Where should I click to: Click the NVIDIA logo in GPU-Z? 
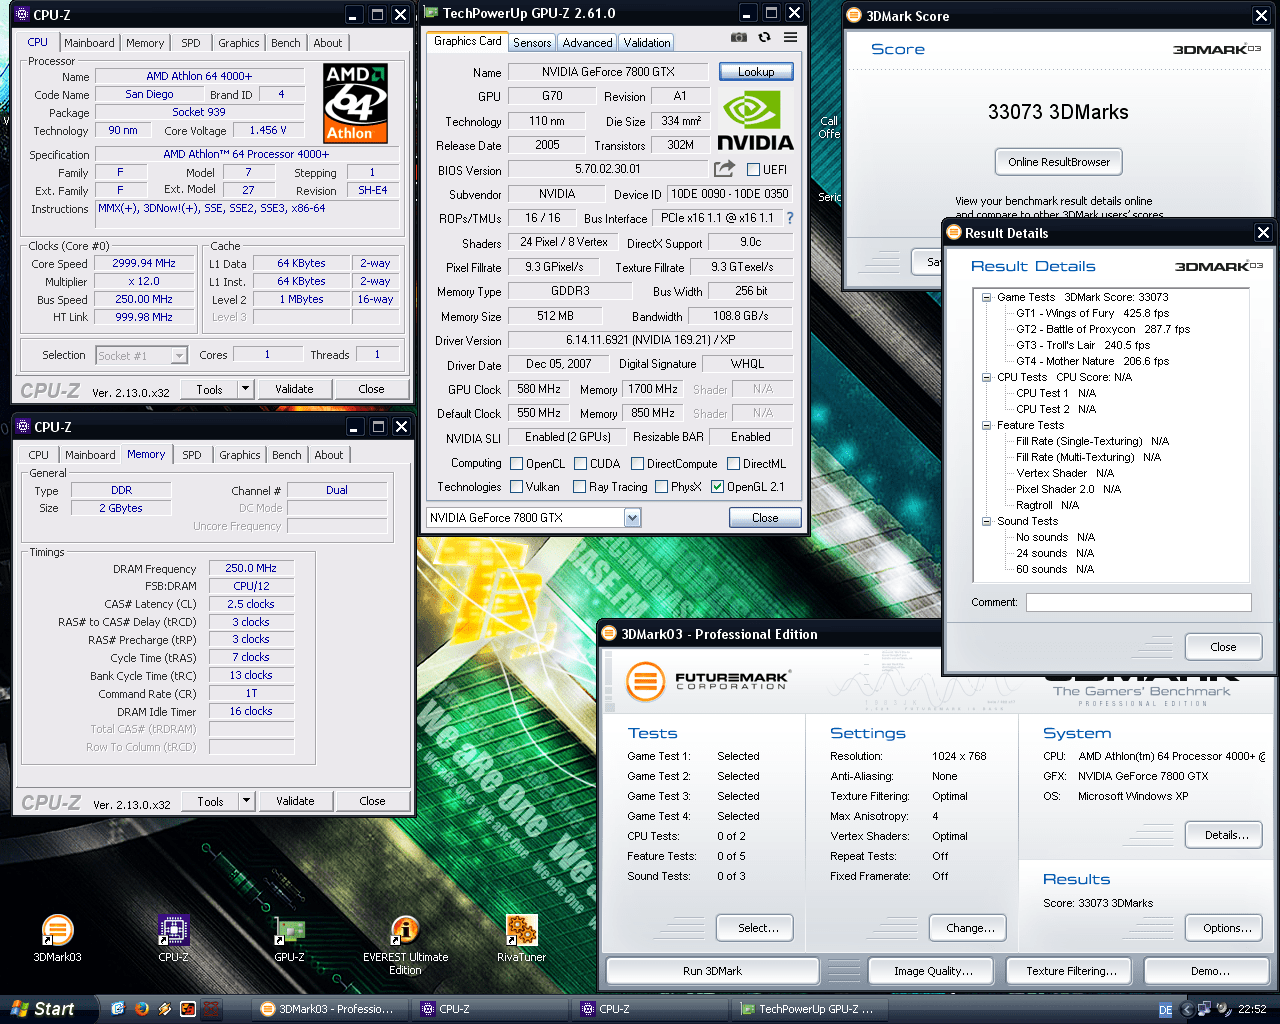coord(756,120)
